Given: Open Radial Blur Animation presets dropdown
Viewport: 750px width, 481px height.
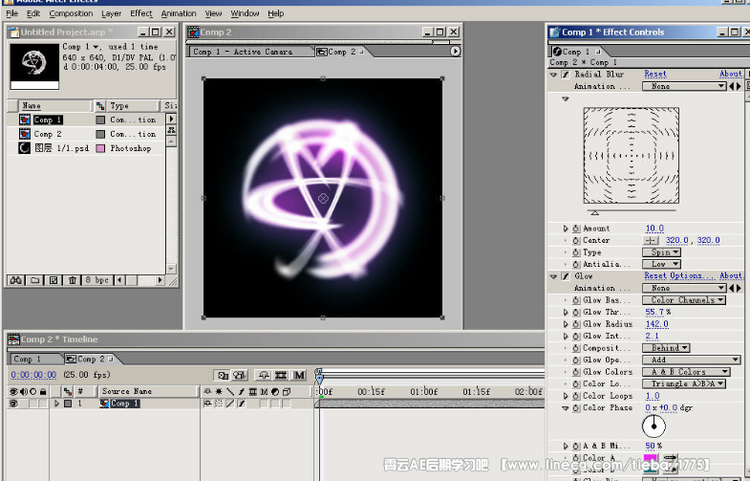Looking at the screenshot, I should 684,87.
